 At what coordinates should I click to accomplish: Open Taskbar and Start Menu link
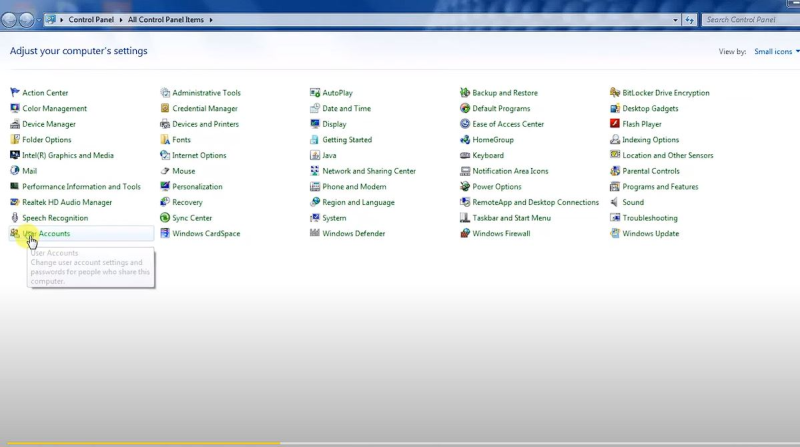pyautogui.click(x=511, y=218)
